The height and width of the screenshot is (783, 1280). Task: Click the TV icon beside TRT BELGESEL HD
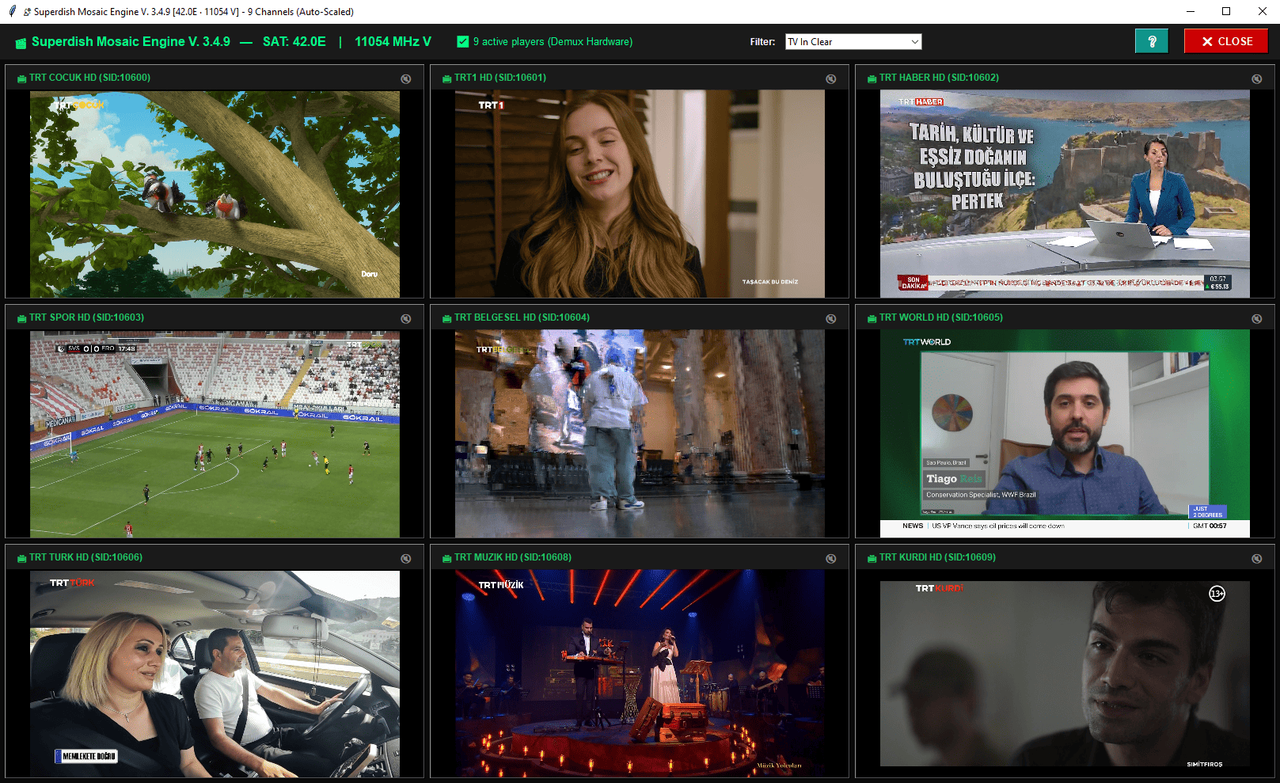tap(445, 318)
